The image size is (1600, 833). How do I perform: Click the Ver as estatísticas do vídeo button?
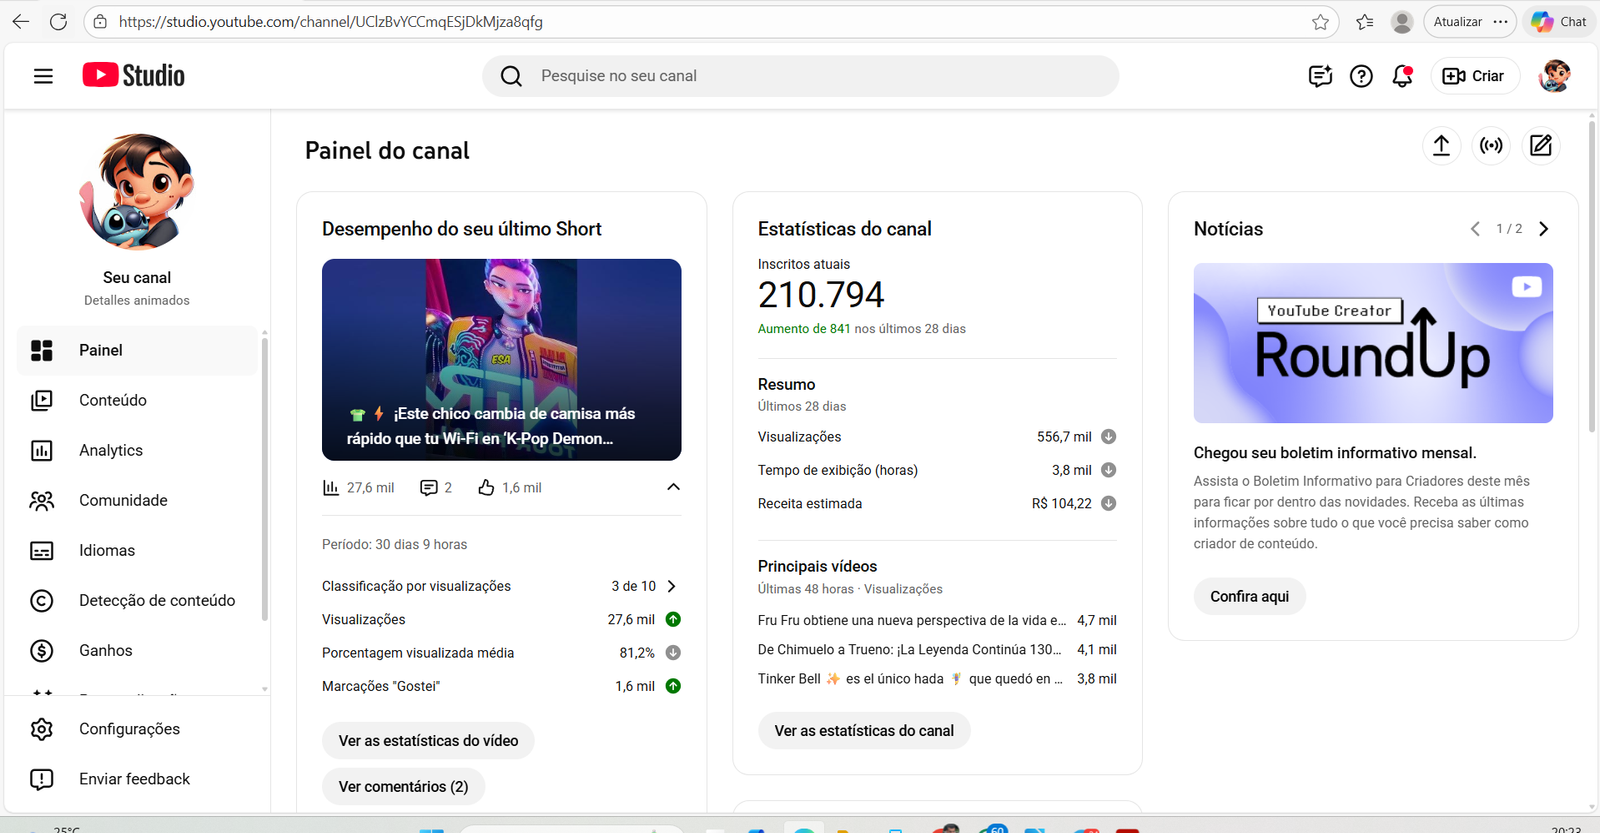pyautogui.click(x=428, y=741)
